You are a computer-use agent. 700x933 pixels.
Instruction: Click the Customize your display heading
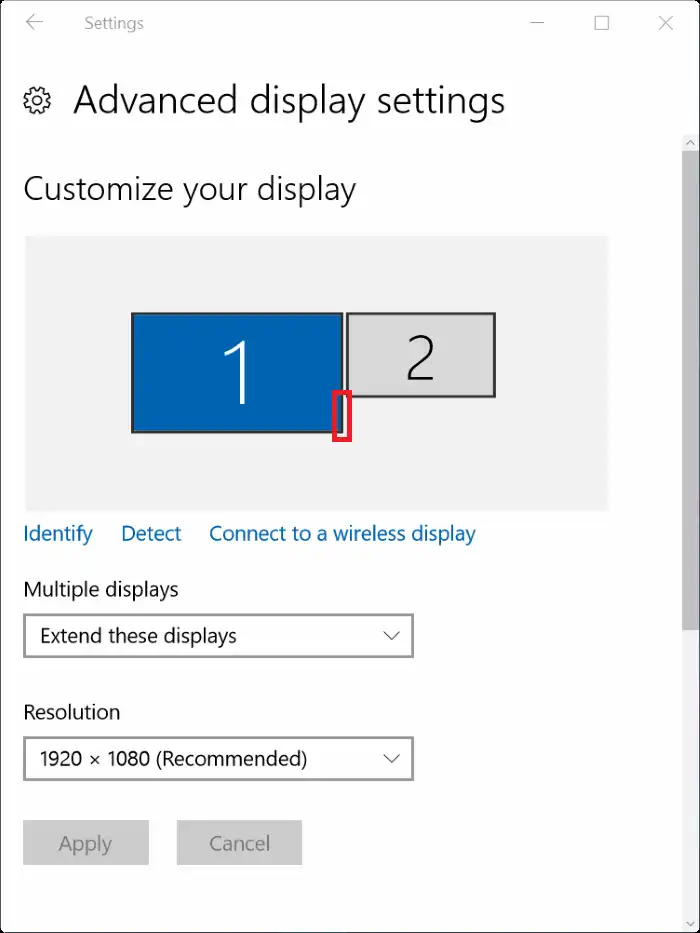190,189
